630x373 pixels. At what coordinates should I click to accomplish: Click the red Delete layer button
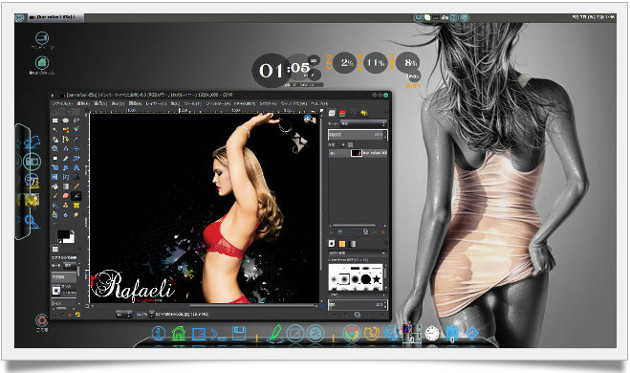(383, 232)
